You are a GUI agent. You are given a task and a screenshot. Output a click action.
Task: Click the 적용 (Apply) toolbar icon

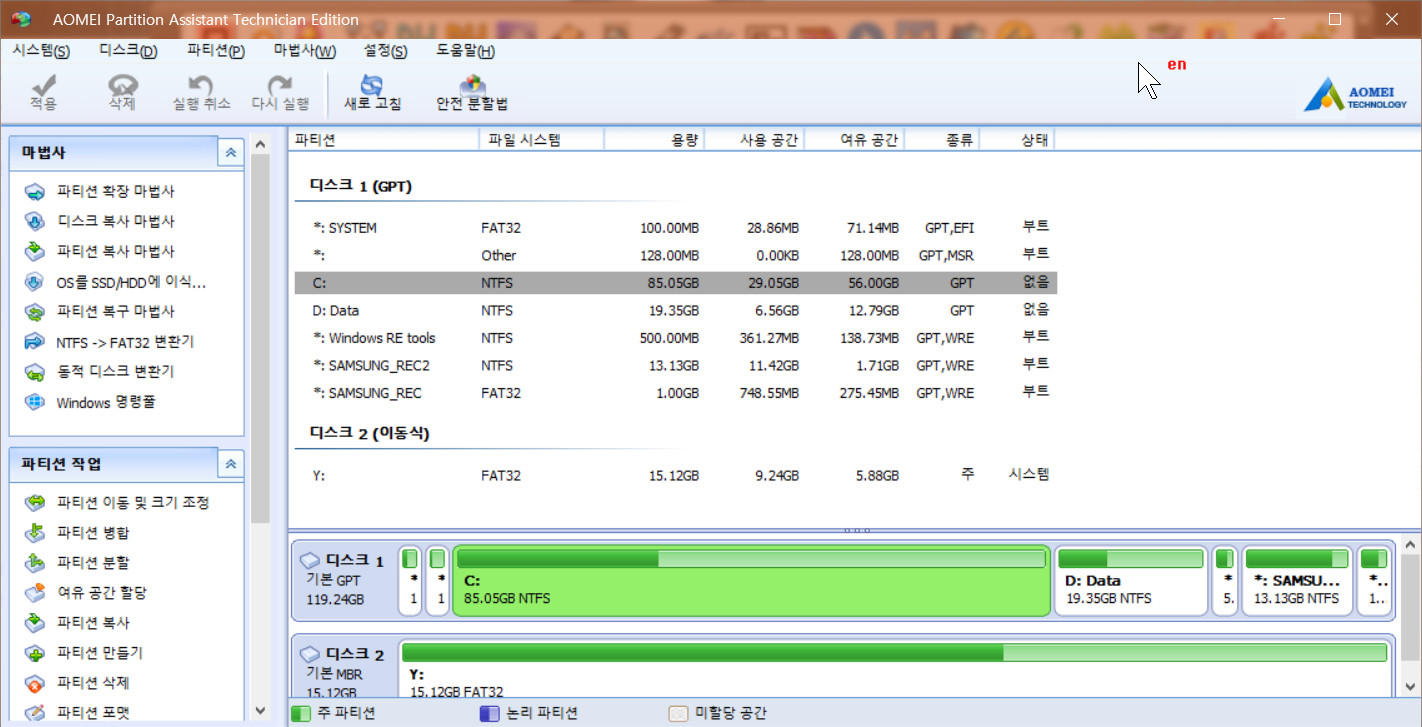(x=43, y=93)
